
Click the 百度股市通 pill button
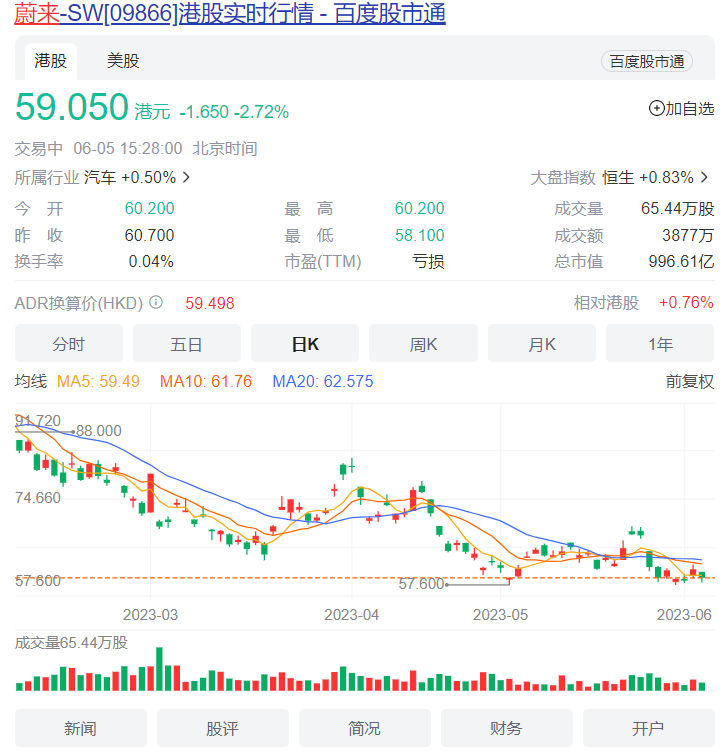(646, 61)
